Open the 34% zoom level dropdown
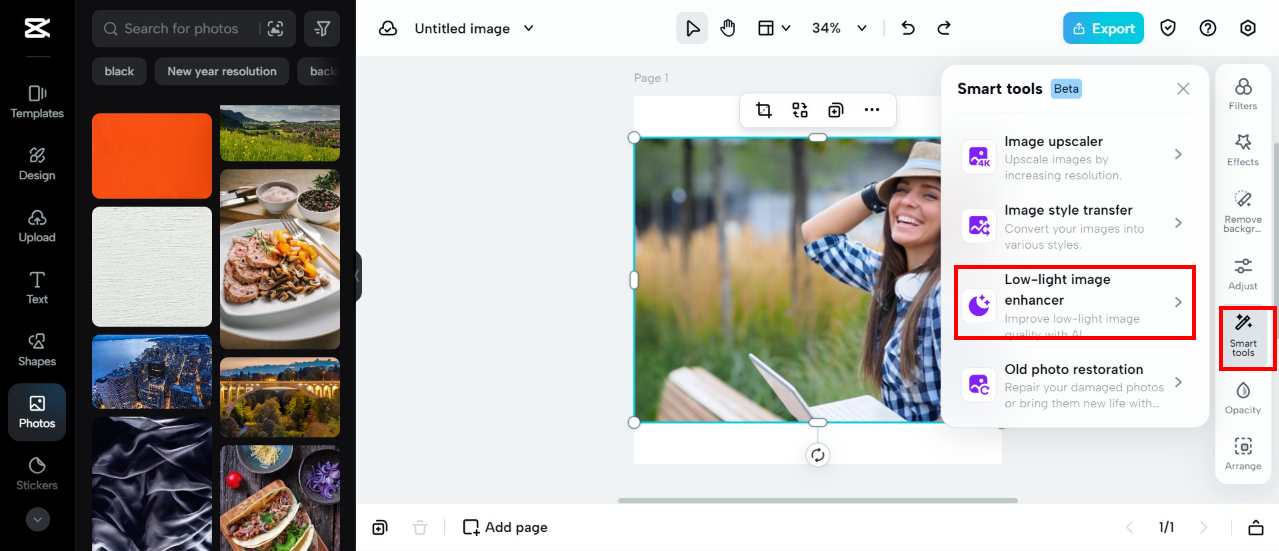1279x551 pixels. click(840, 28)
